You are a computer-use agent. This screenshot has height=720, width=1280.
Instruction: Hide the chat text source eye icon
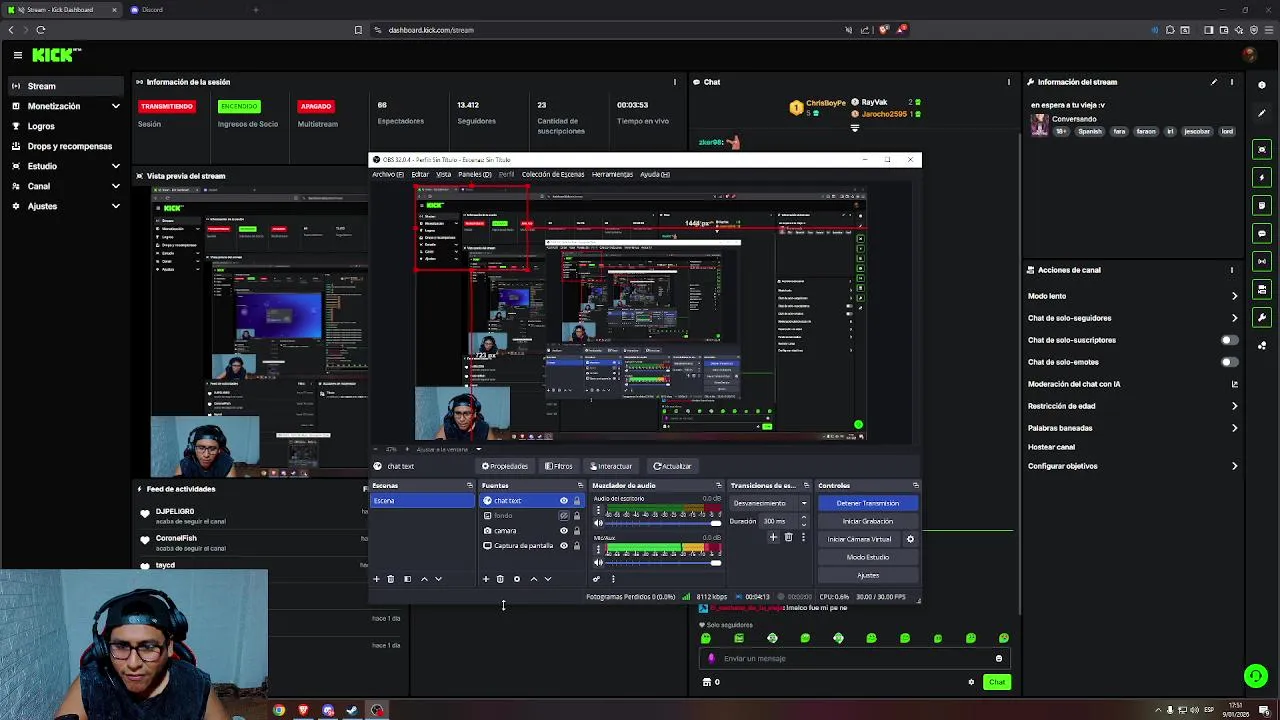coord(563,501)
